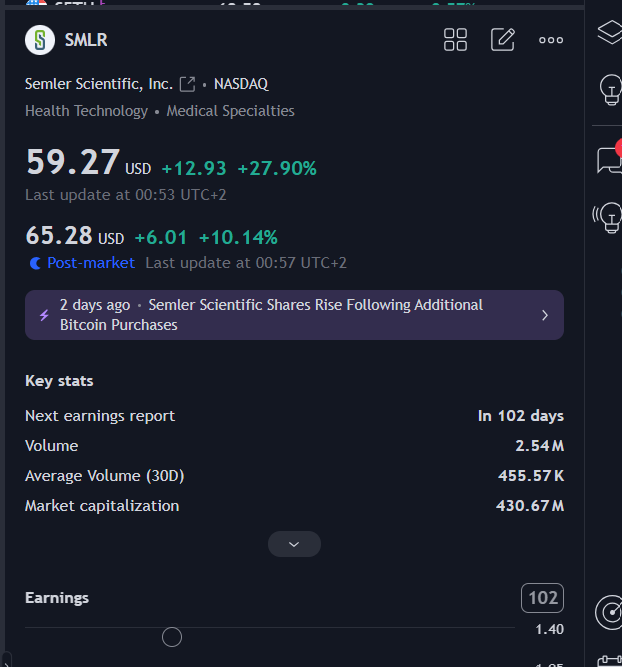The image size is (622, 667).
Task: Open the Semler Scientific Bitcoin news chevron
Action: tap(545, 315)
